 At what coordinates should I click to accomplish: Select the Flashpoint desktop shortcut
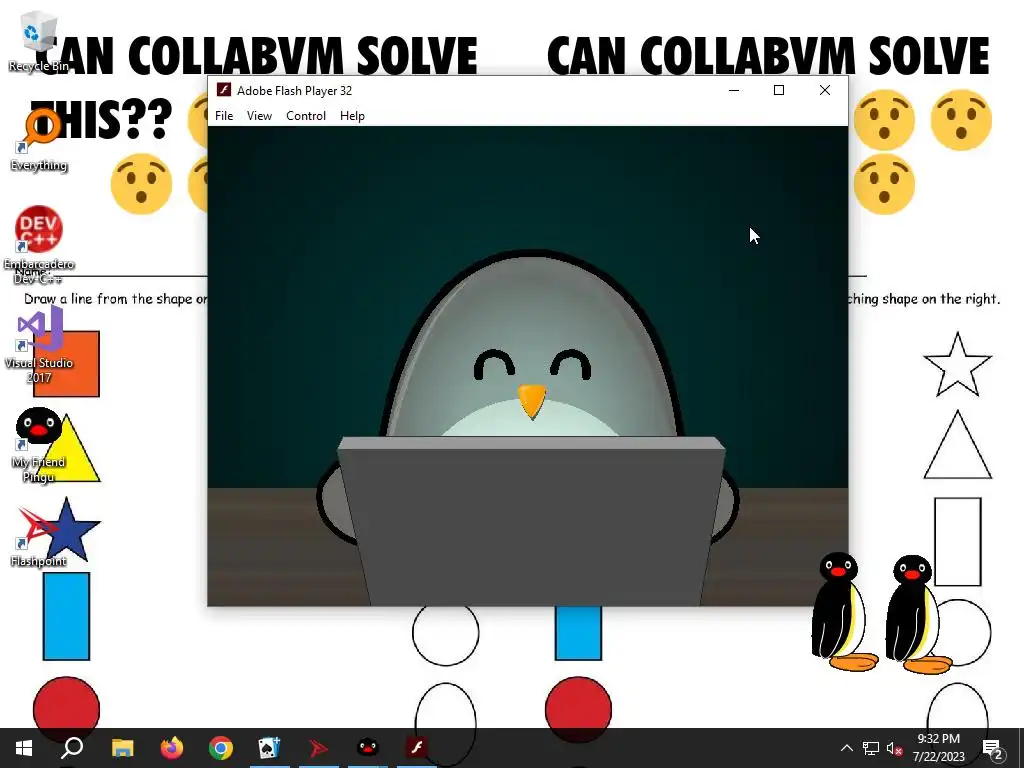[x=39, y=537]
